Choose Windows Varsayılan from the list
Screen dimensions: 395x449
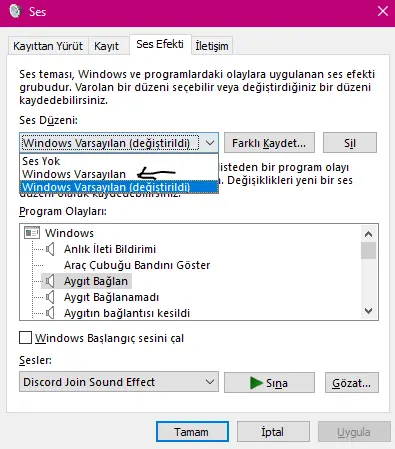pos(74,174)
